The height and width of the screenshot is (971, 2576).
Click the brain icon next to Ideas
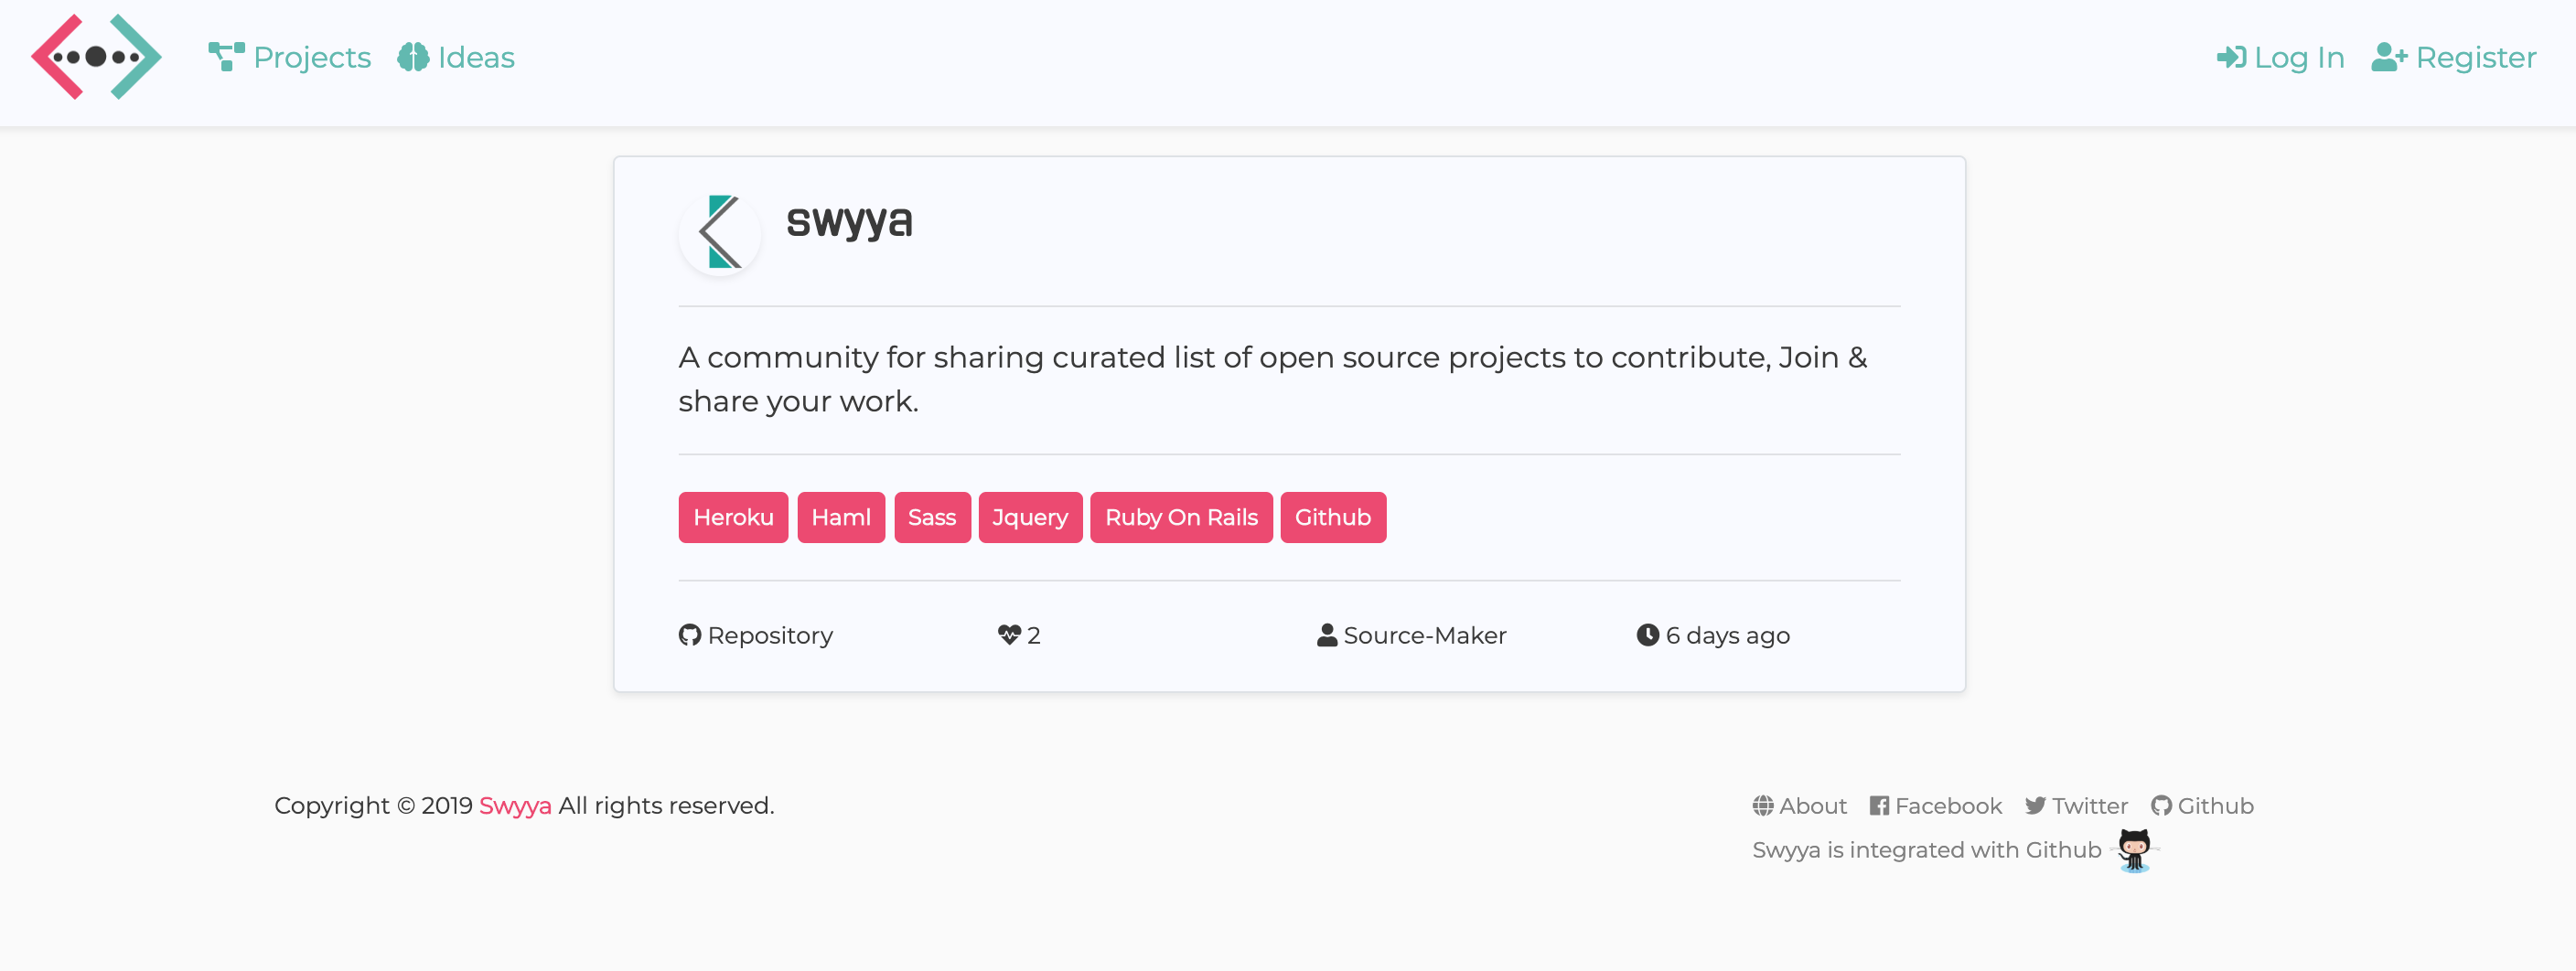click(x=412, y=57)
